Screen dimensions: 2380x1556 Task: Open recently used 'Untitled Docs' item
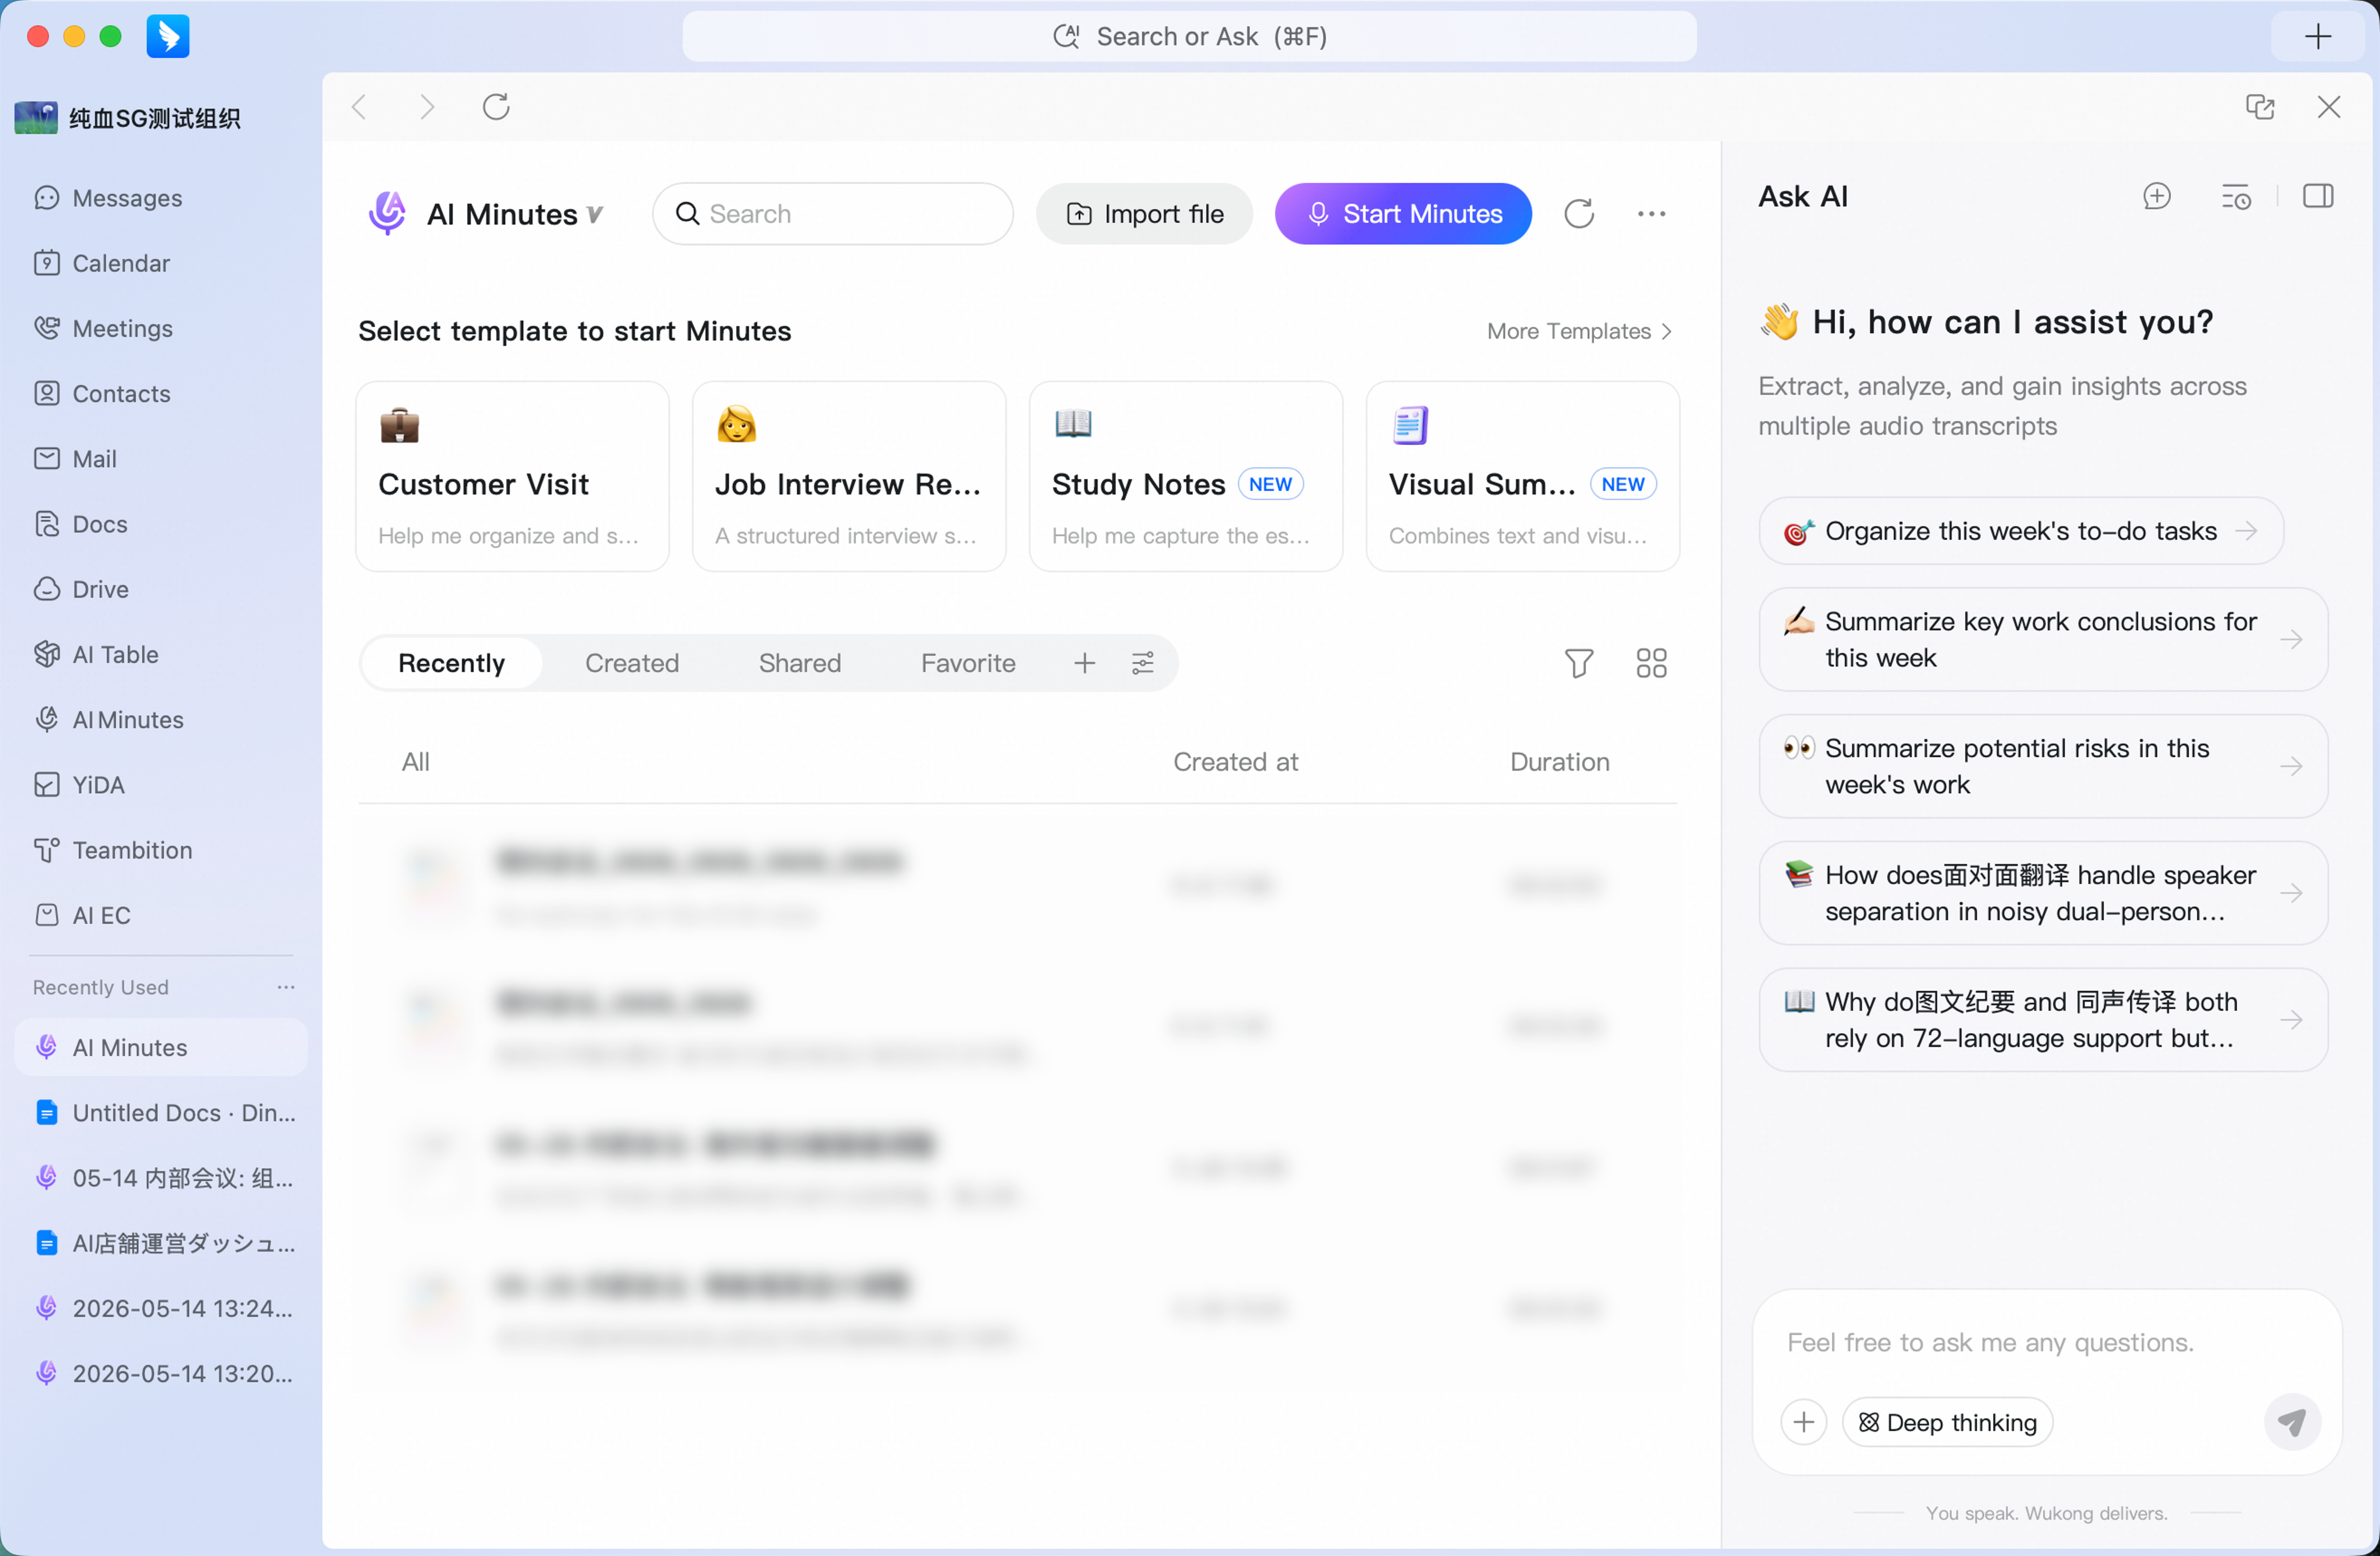tap(161, 1113)
